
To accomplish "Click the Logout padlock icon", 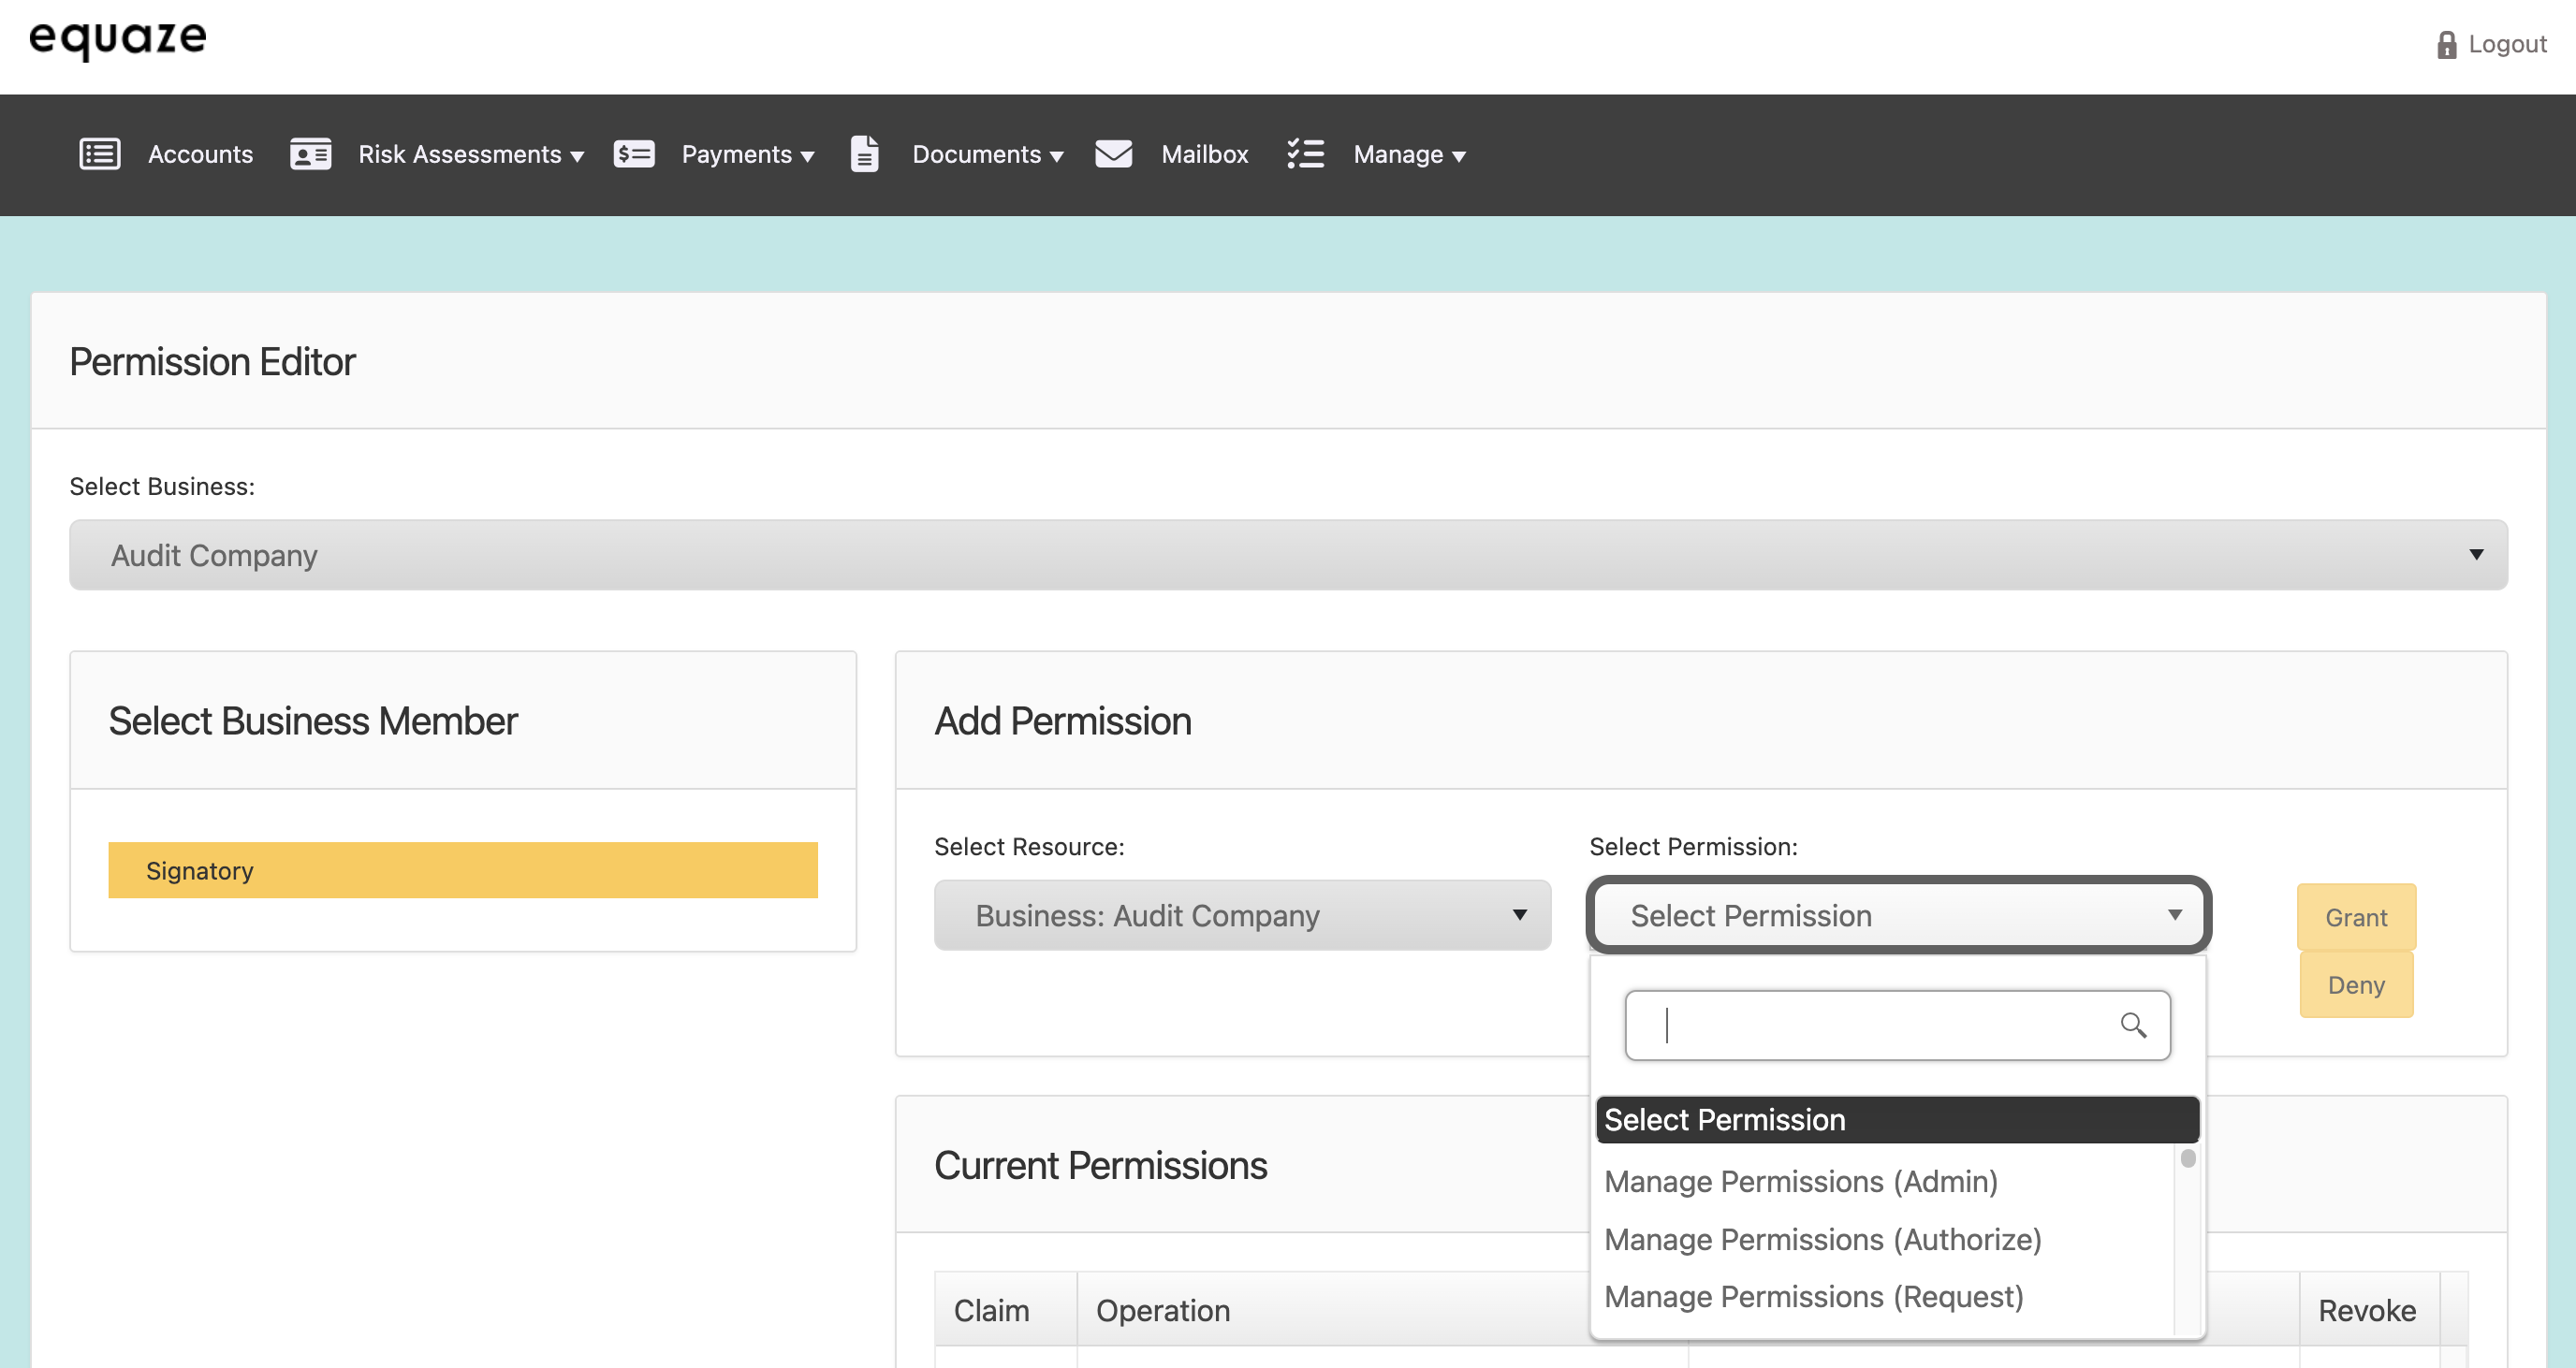I will pos(2446,45).
